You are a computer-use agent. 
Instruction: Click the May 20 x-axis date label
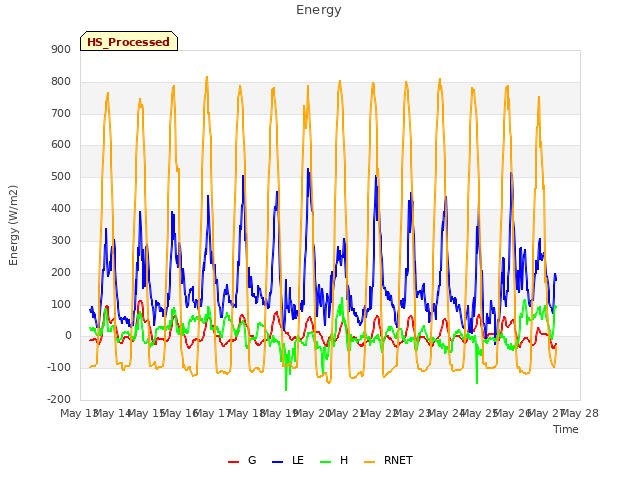[x=312, y=414]
